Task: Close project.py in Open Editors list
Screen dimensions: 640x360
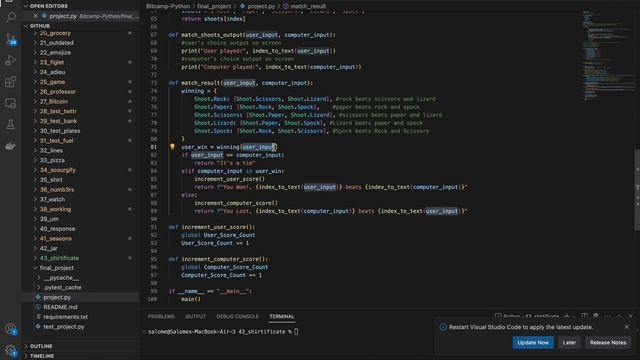Action: [35, 16]
